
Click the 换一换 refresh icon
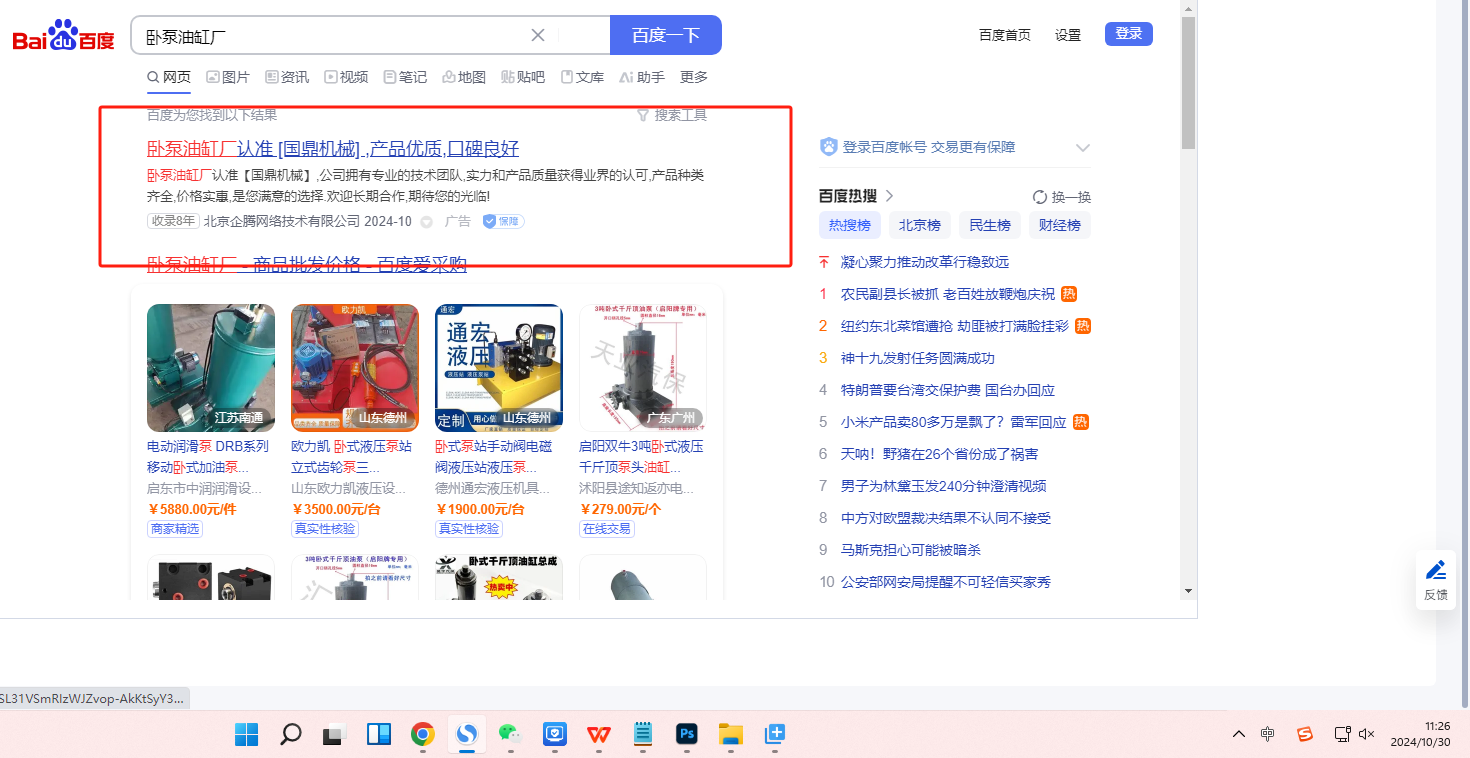coord(1040,197)
